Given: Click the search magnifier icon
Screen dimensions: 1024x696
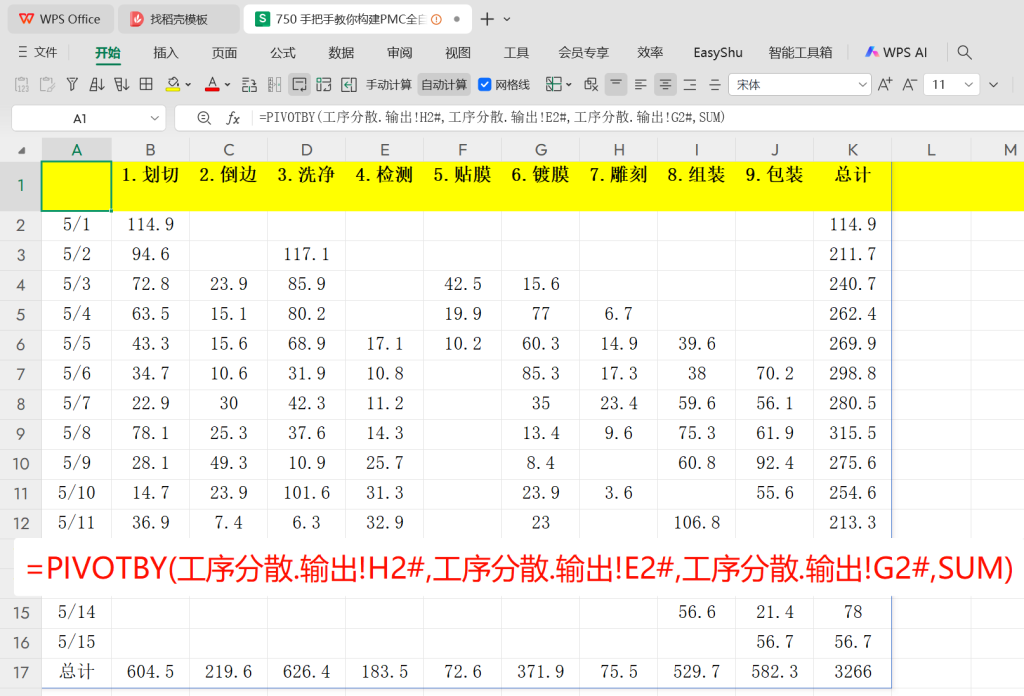Looking at the screenshot, I should point(965,52).
